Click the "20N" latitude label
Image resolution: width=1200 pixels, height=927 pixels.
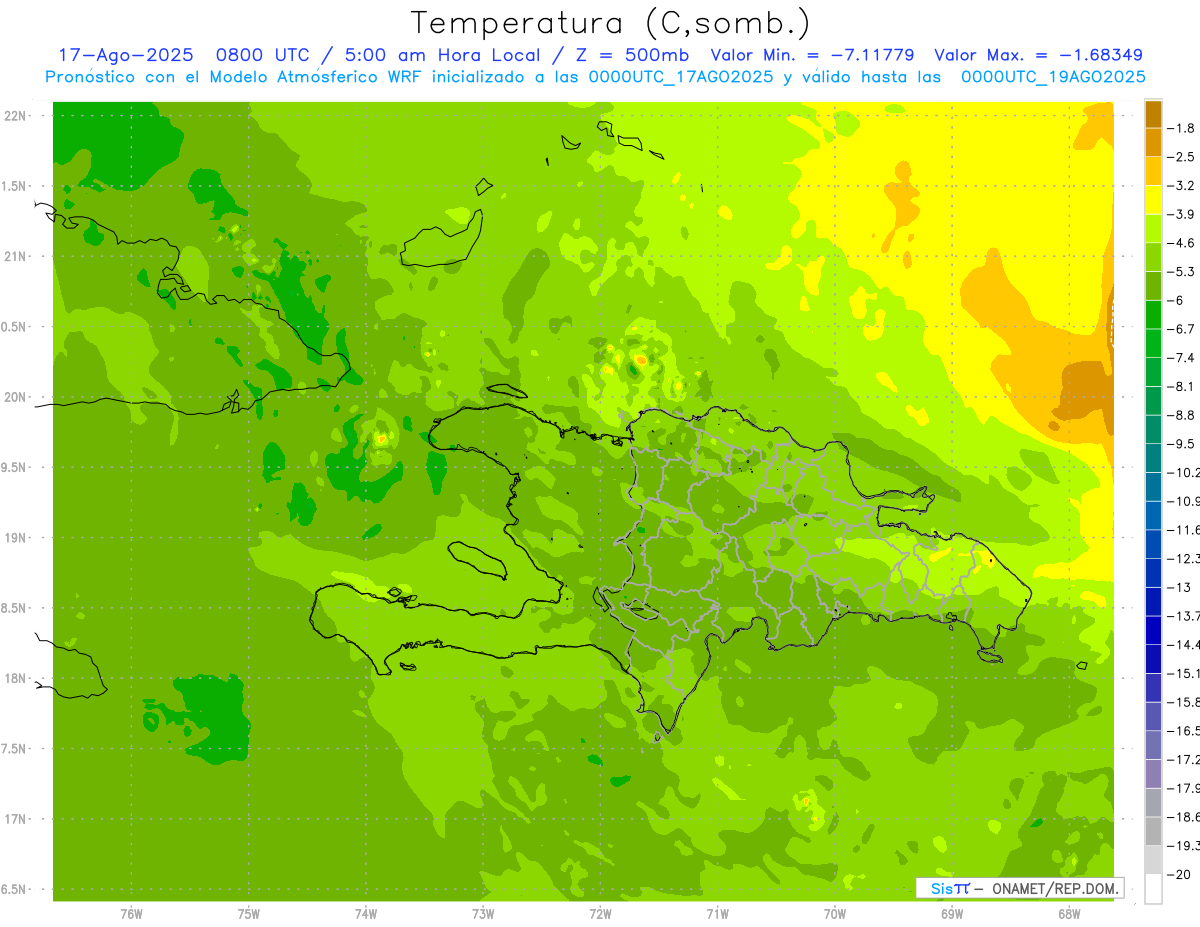[x=14, y=397]
